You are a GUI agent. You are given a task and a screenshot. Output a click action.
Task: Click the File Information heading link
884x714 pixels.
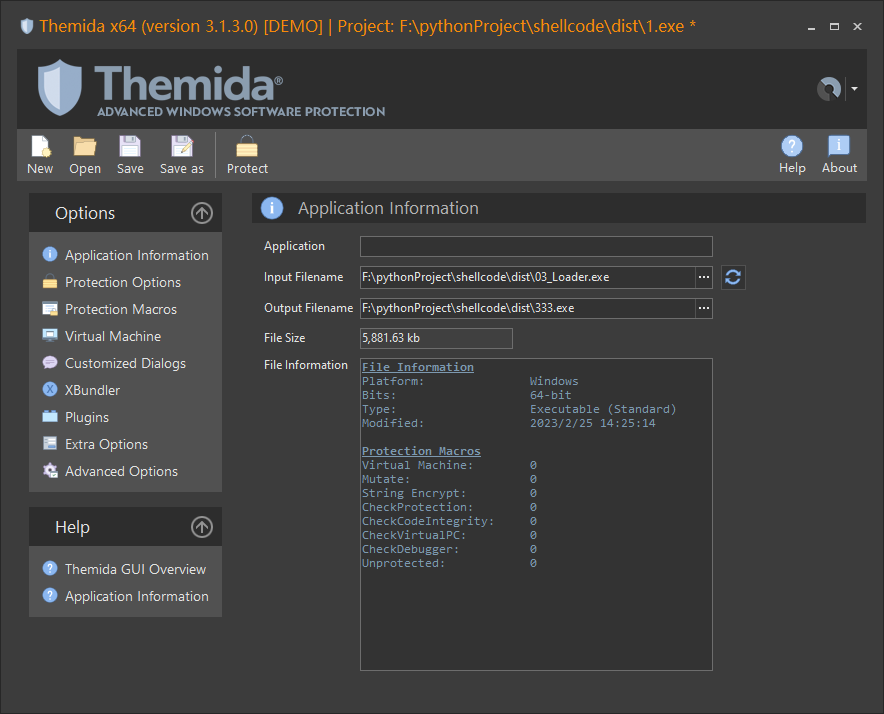click(x=418, y=367)
